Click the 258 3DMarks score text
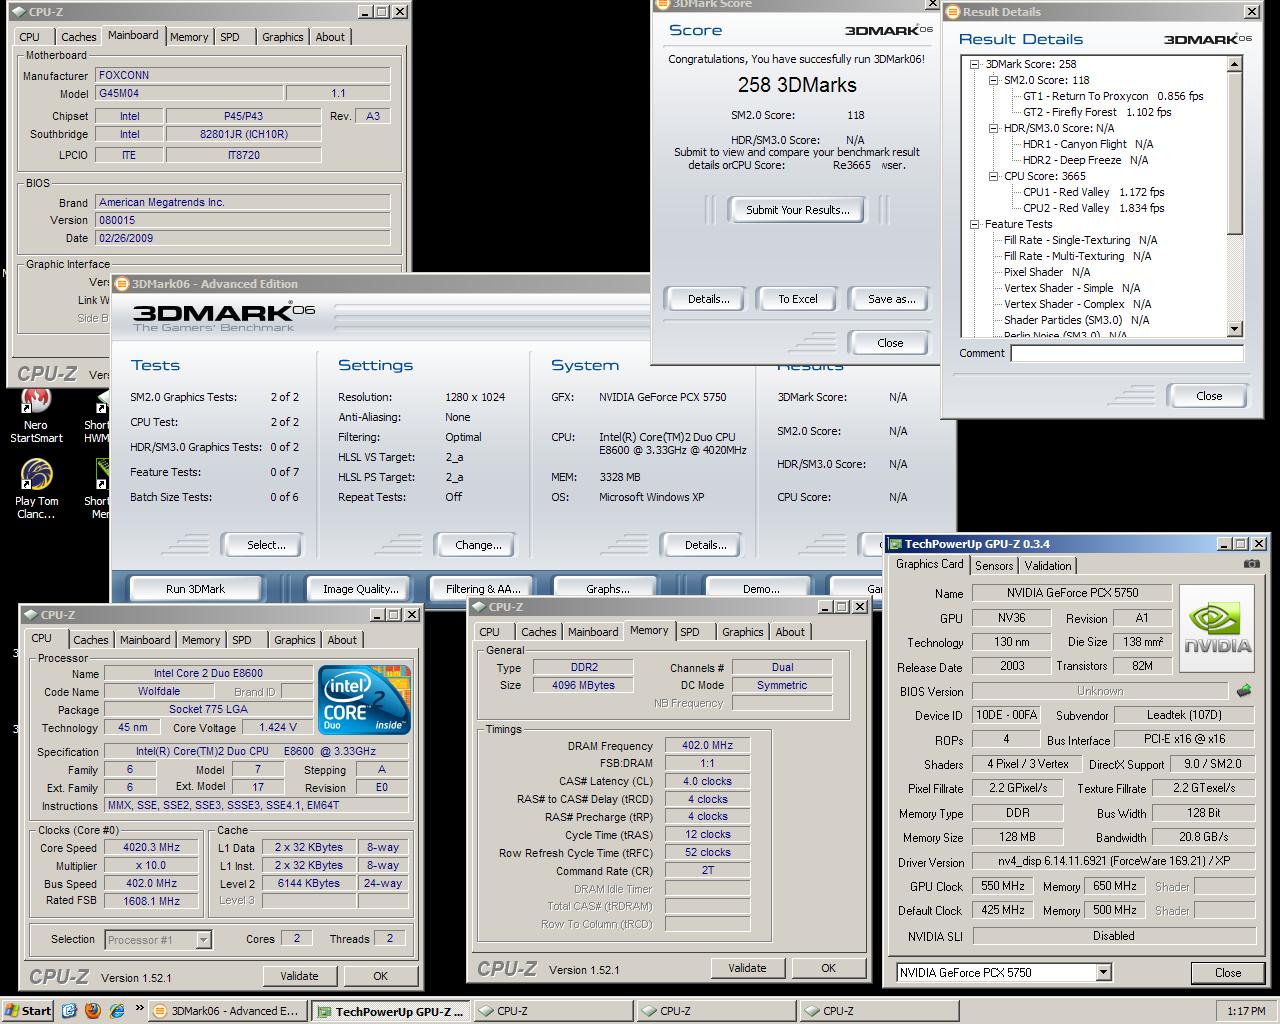1280x1024 pixels. 797,85
